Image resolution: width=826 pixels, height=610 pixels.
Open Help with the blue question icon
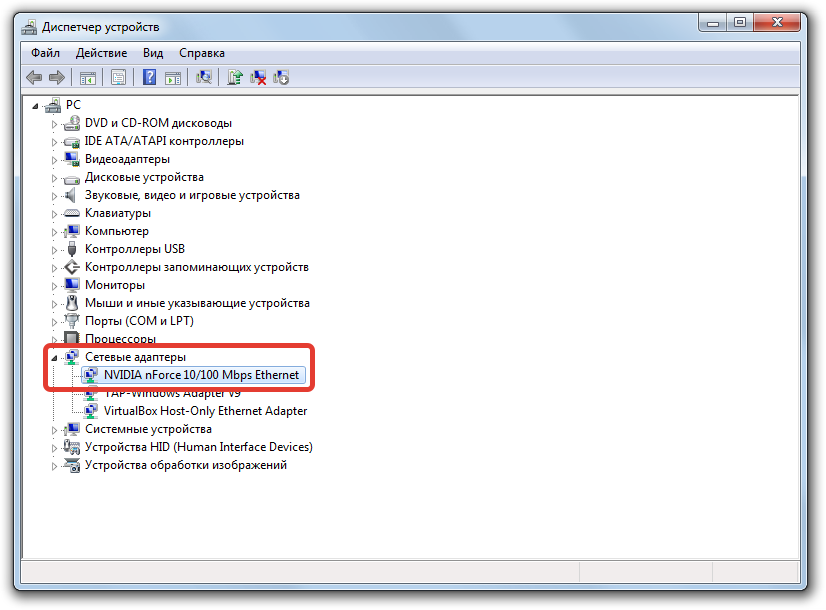[150, 77]
